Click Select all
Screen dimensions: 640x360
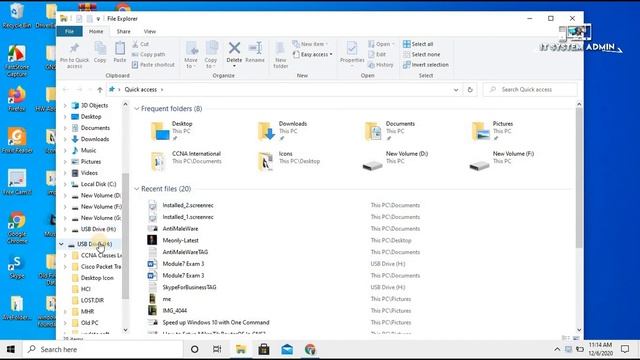click(x=418, y=44)
